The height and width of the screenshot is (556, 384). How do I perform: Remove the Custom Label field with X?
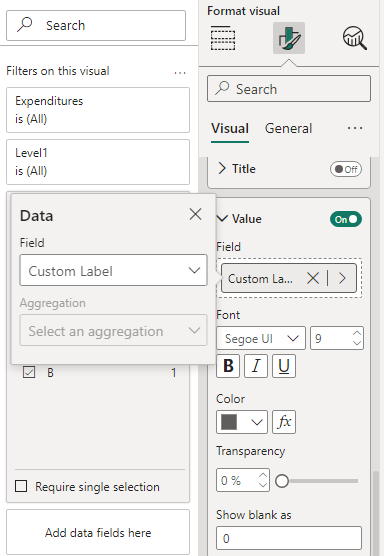[313, 278]
